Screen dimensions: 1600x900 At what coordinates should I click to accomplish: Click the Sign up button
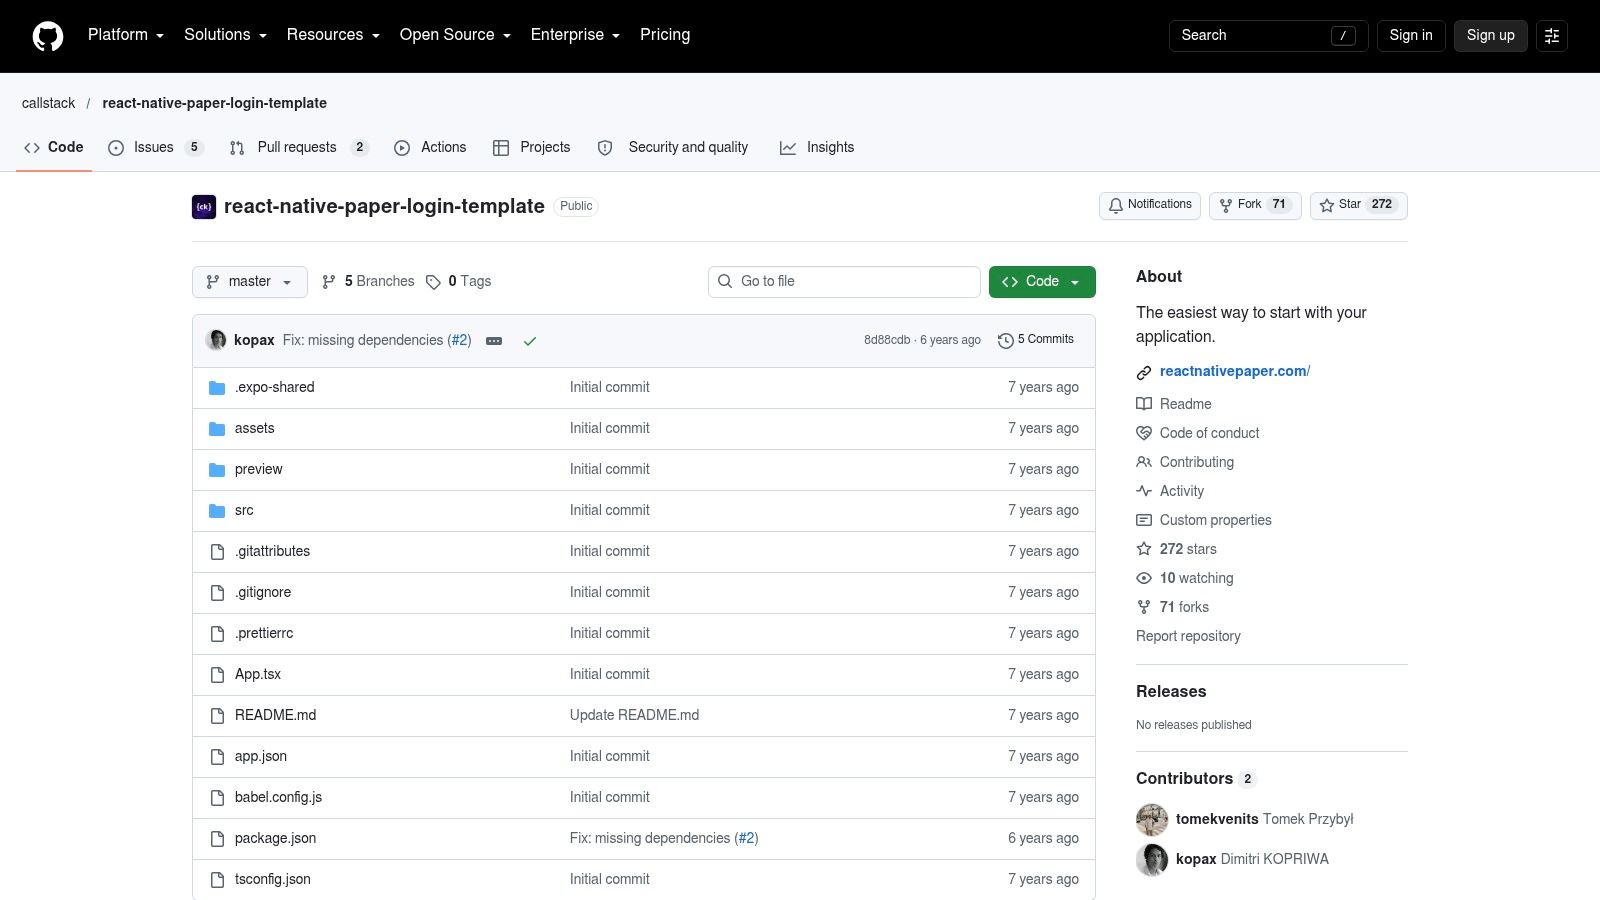point(1491,36)
